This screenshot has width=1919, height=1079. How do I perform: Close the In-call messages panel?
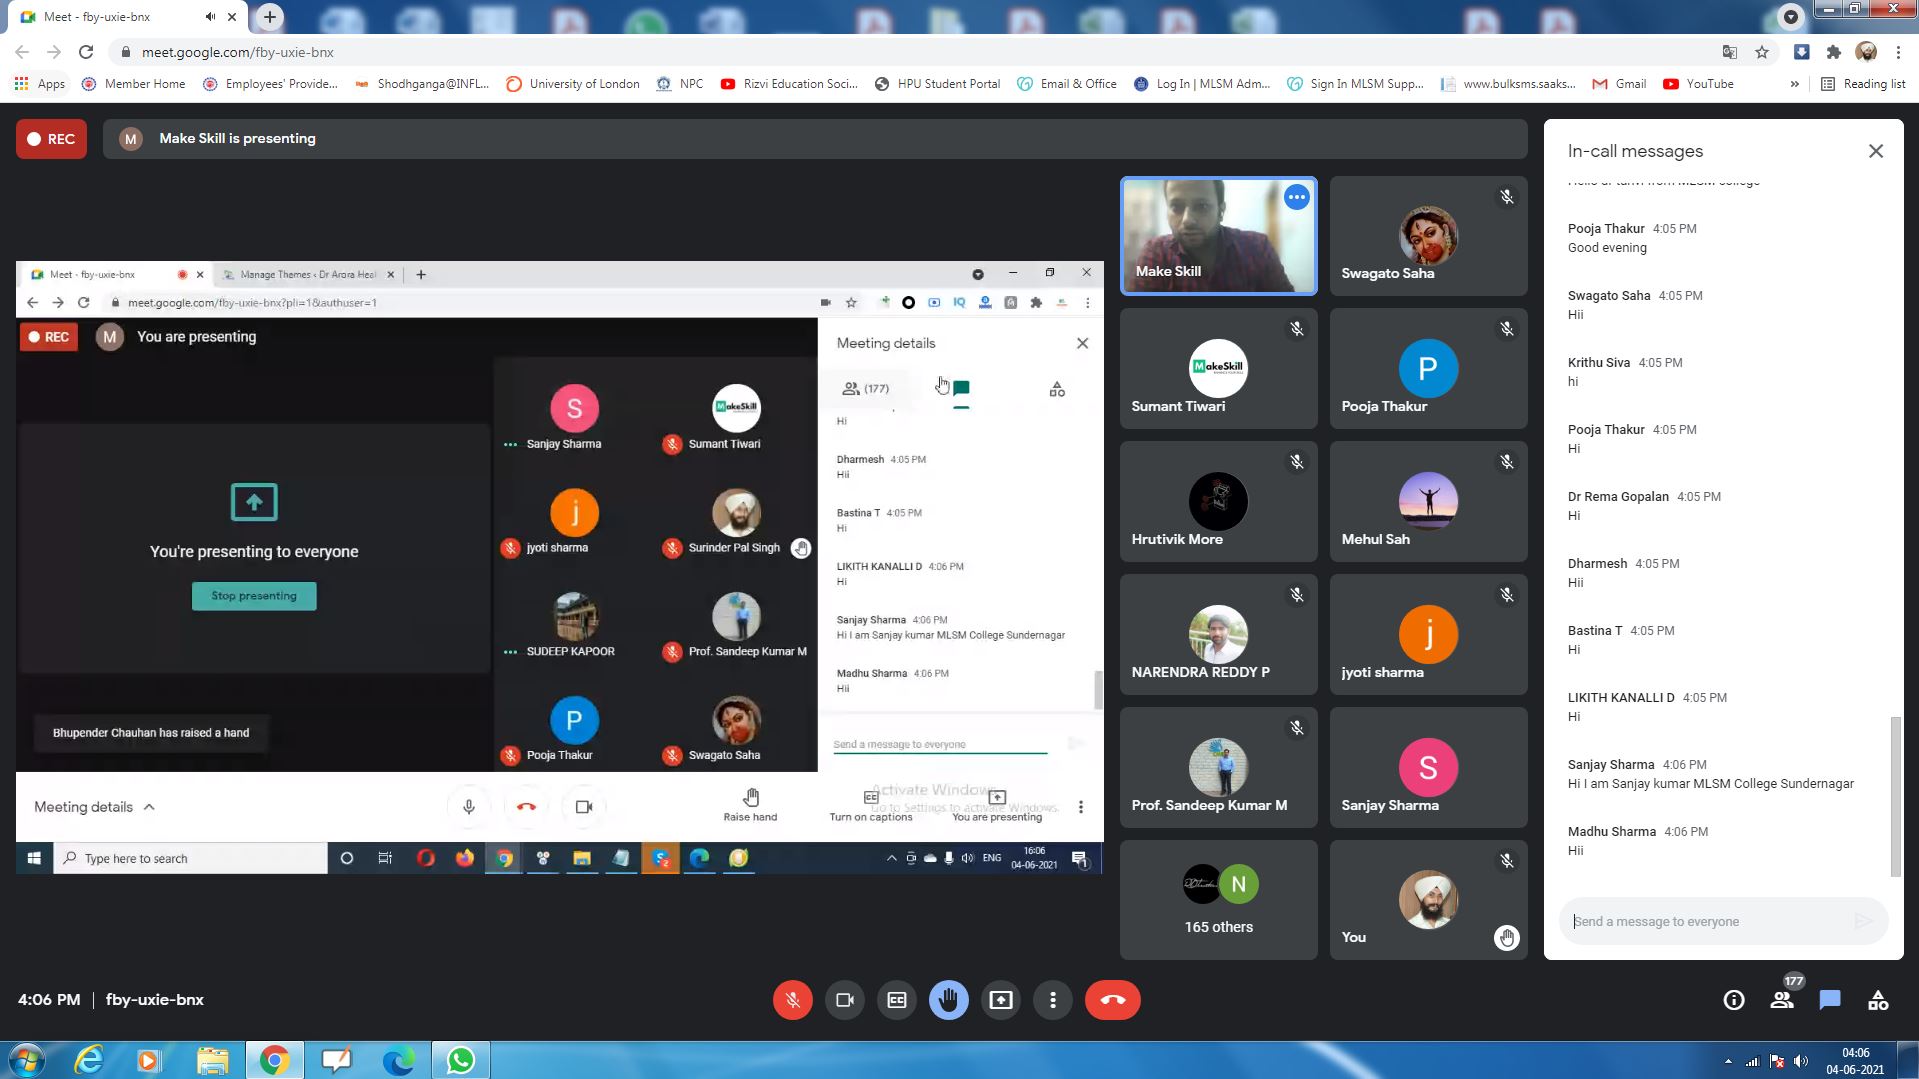[1876, 151]
